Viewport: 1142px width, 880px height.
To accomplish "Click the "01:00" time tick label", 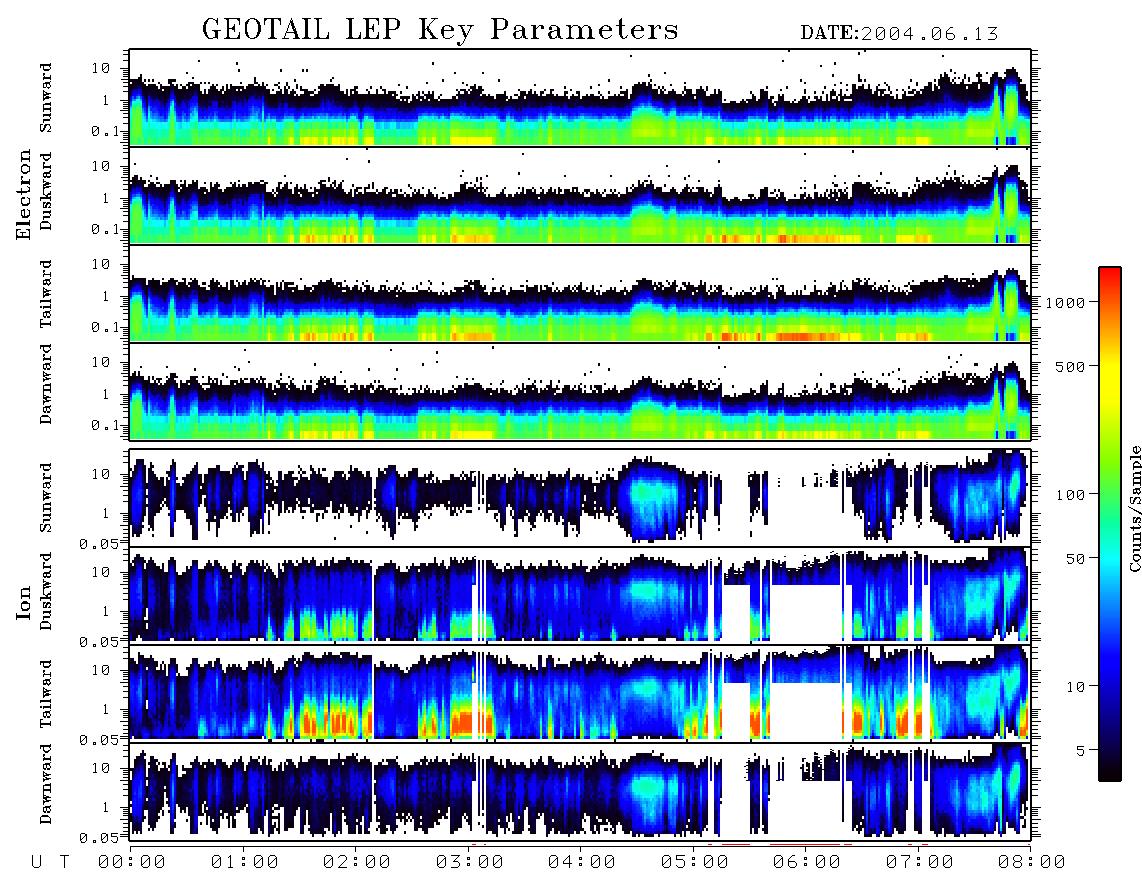I will pos(245,862).
